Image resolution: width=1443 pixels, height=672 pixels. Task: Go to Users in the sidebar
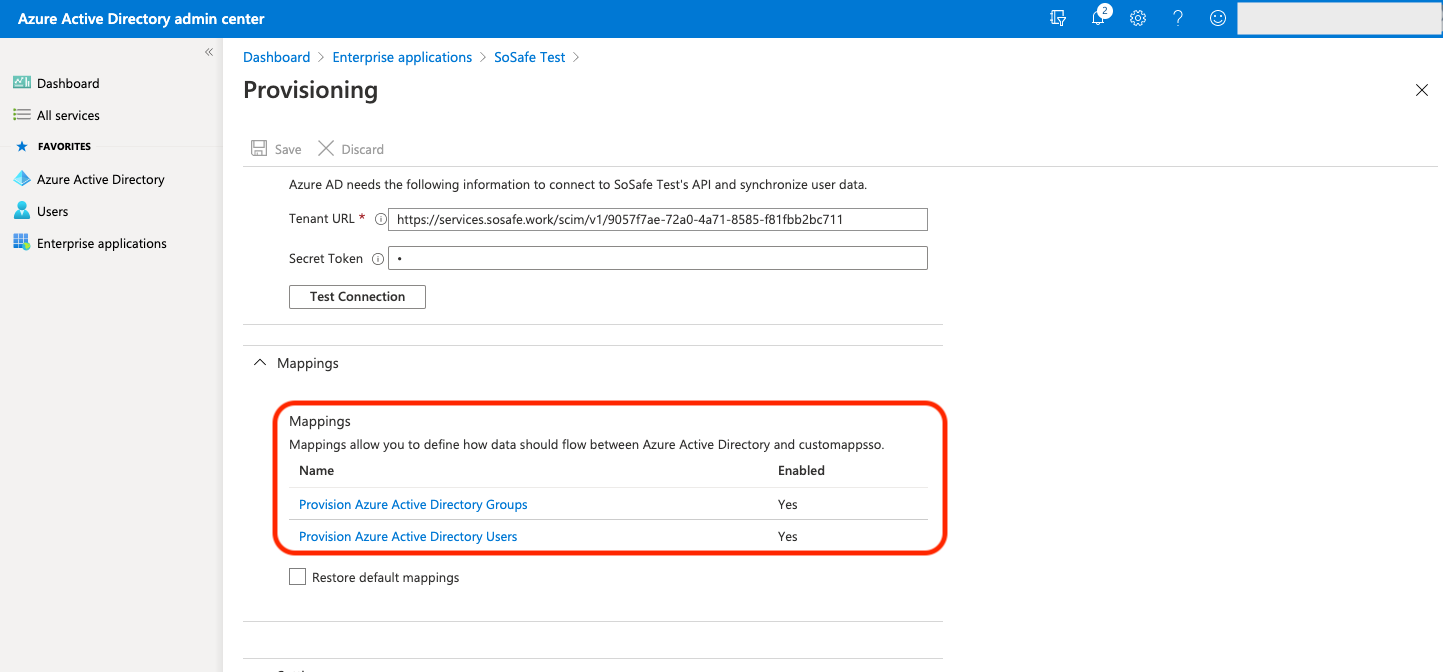(x=52, y=211)
